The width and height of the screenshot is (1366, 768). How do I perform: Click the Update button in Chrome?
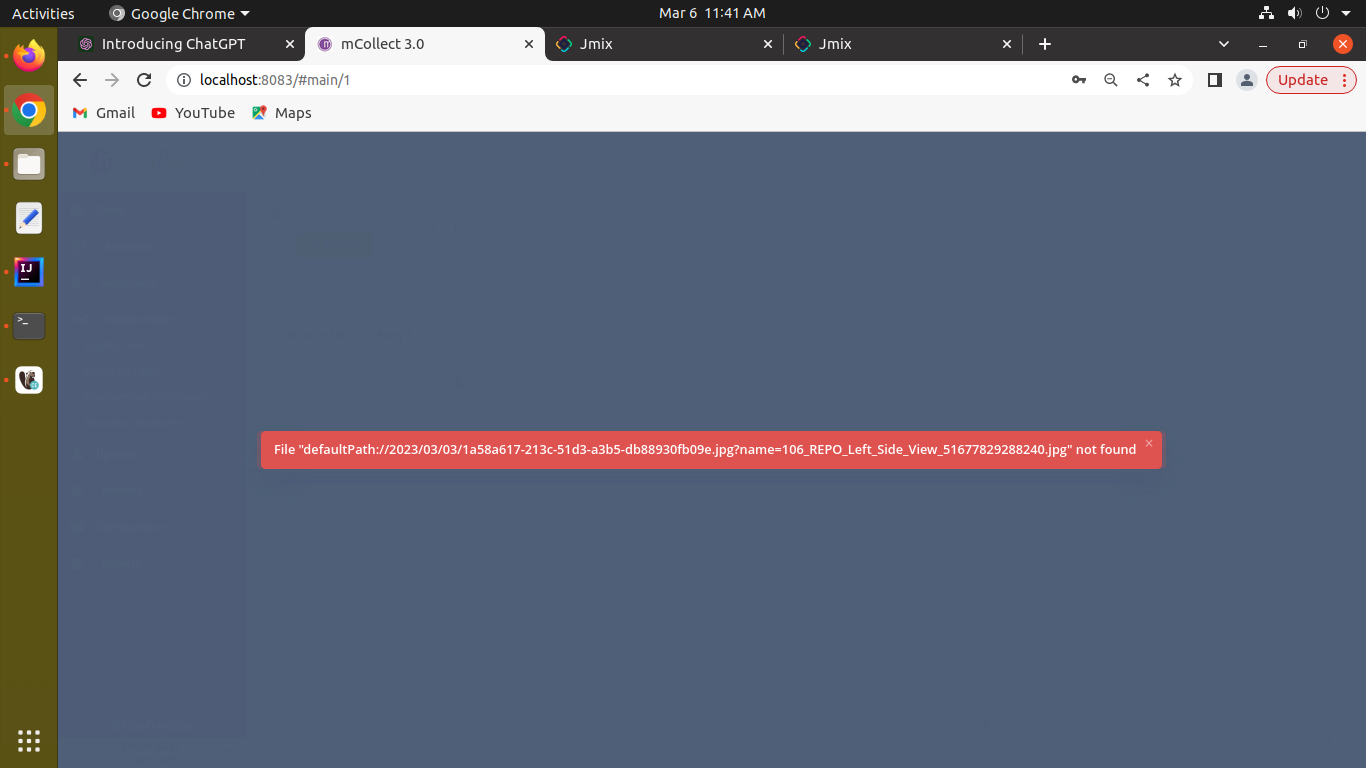pos(1303,80)
